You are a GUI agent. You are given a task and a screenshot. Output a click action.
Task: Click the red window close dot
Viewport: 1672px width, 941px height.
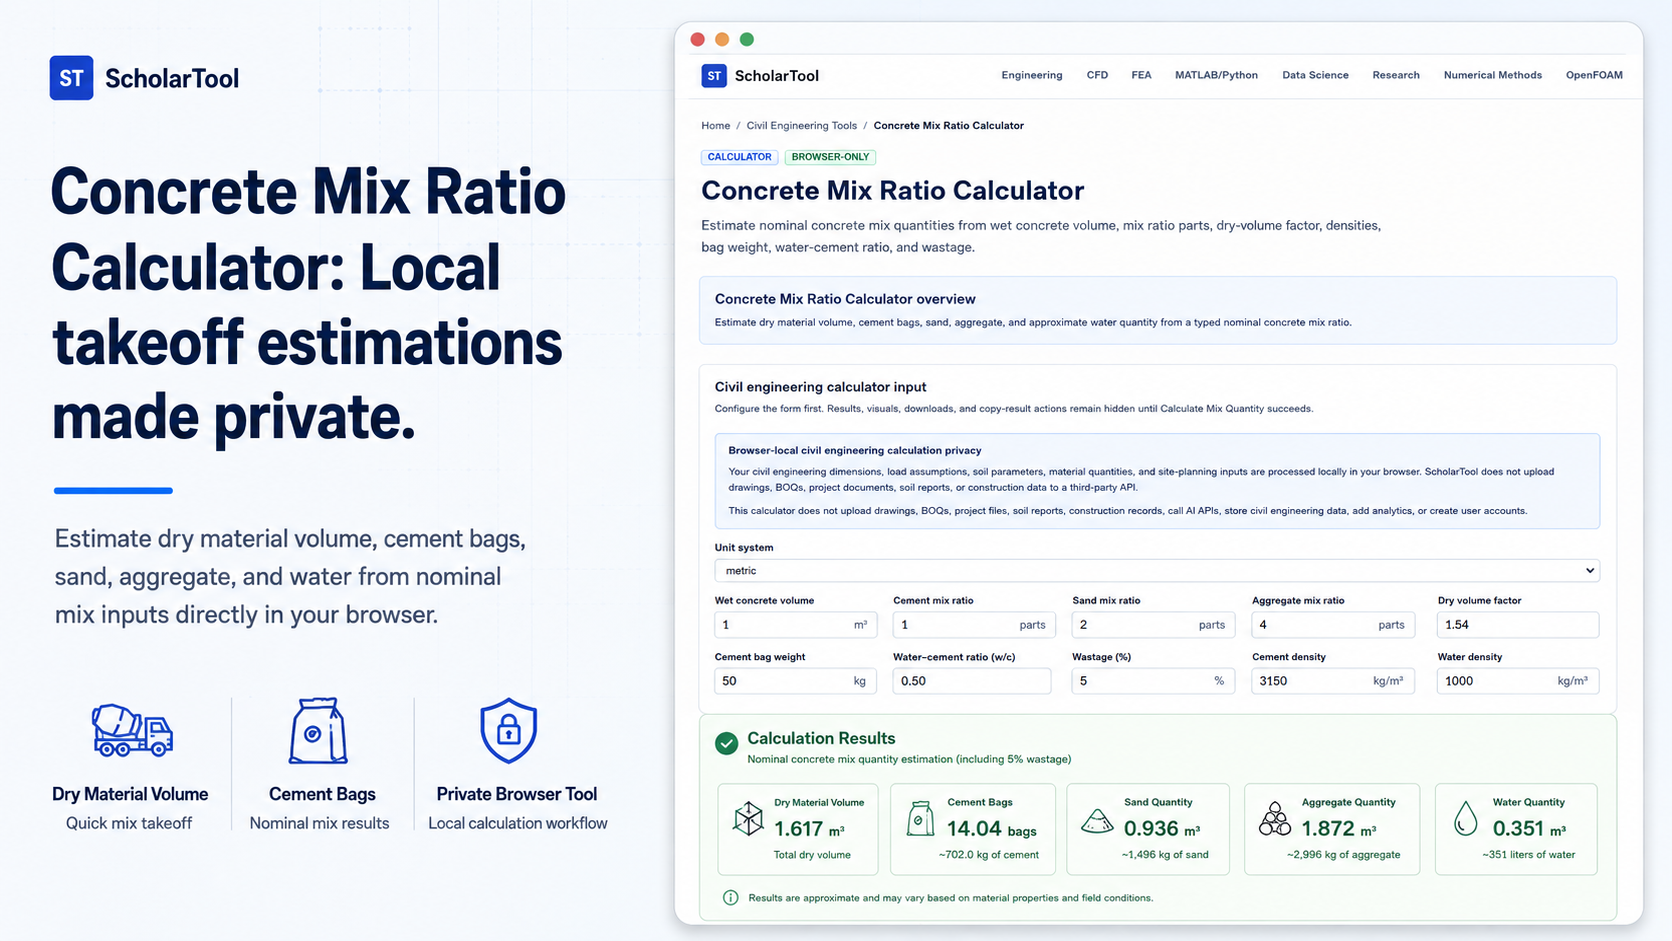tap(698, 39)
